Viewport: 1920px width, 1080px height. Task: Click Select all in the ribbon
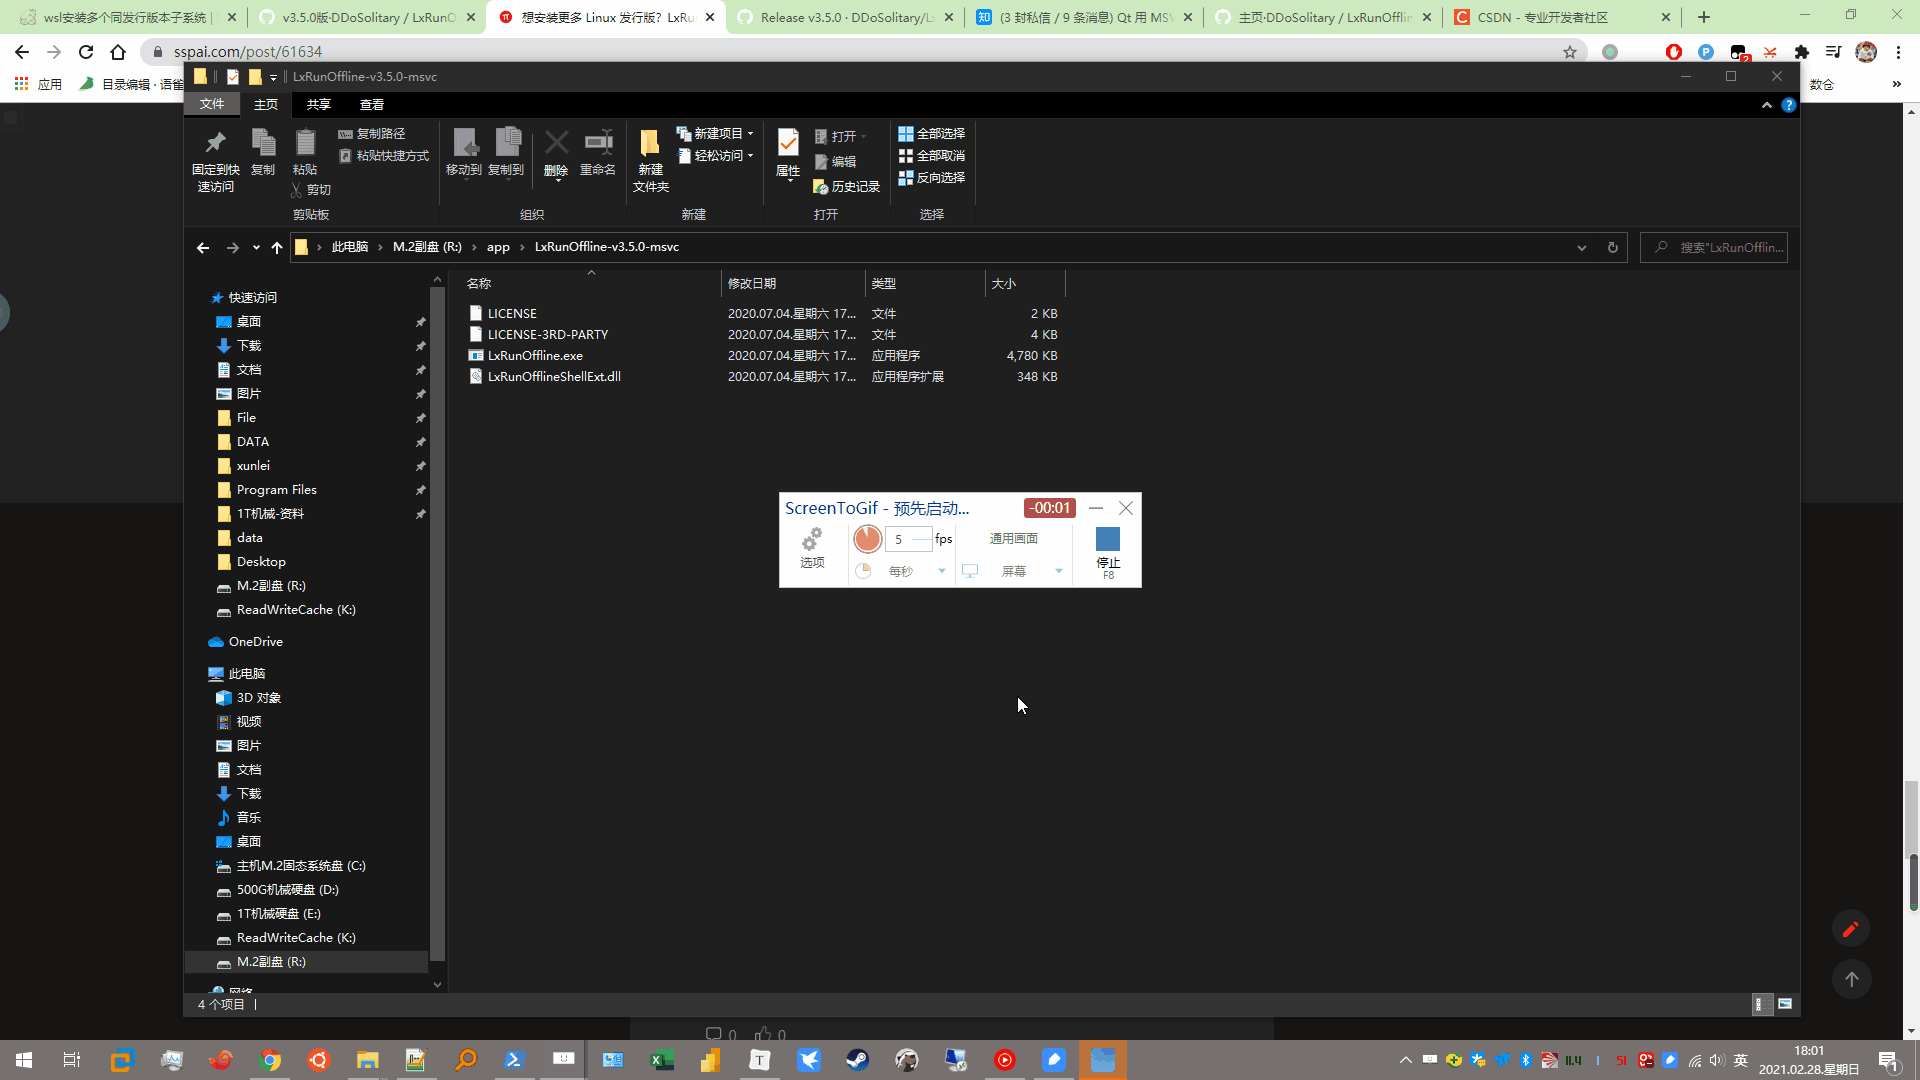pos(931,133)
